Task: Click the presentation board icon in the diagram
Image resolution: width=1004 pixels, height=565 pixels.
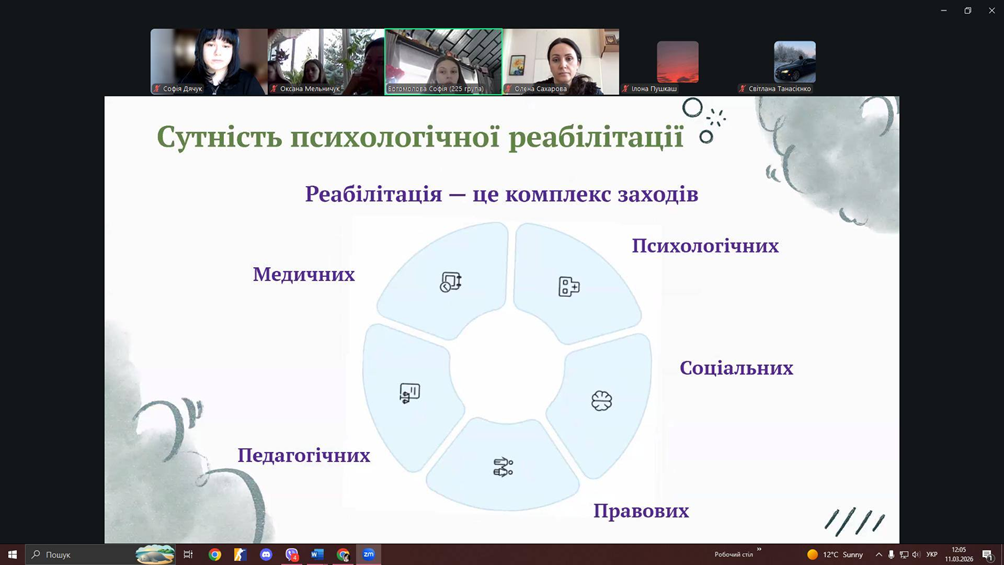Action: (x=410, y=393)
